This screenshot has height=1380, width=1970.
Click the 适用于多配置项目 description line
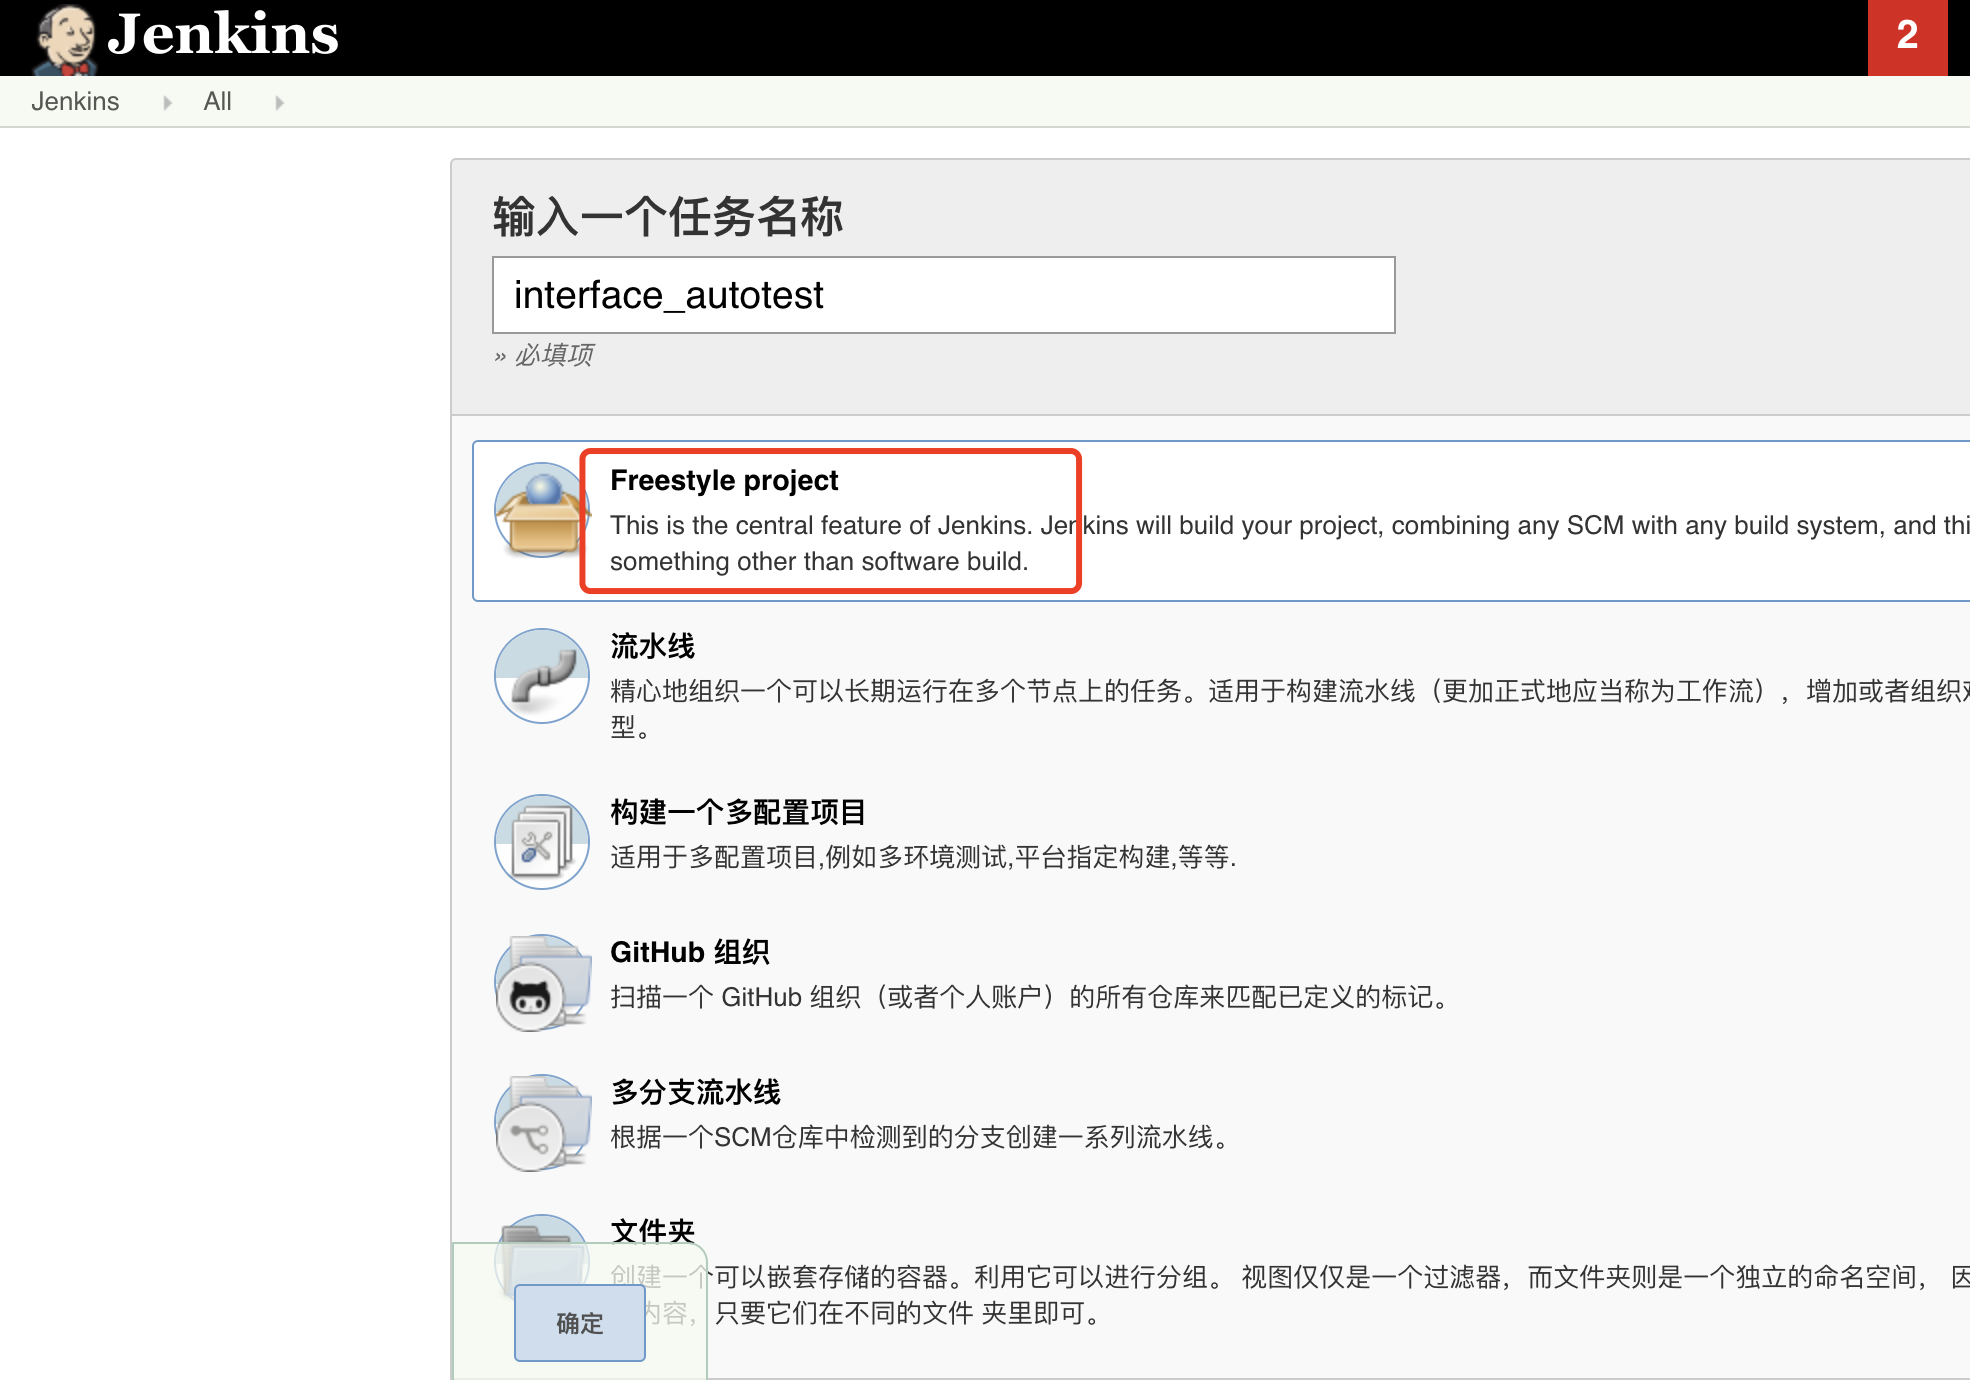[x=923, y=857]
